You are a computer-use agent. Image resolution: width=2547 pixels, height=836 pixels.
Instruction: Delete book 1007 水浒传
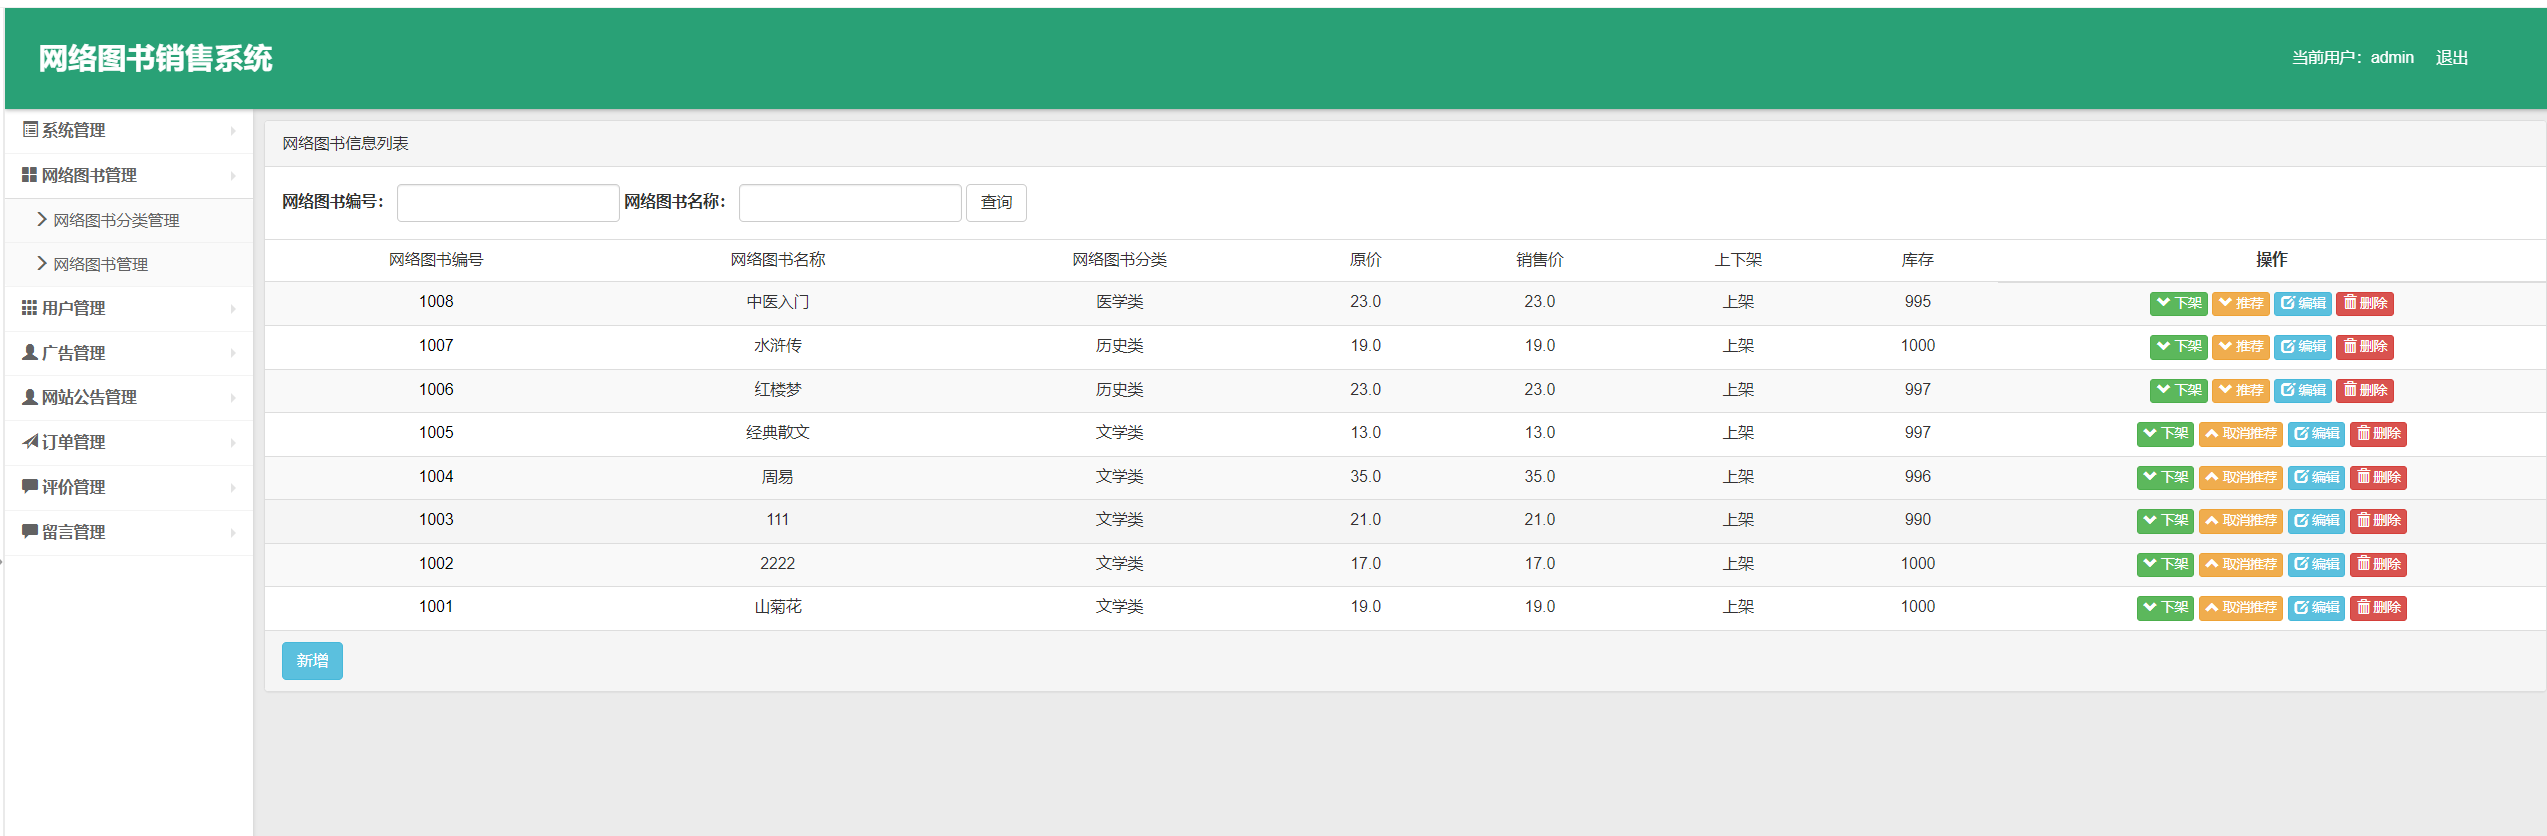coord(2364,347)
